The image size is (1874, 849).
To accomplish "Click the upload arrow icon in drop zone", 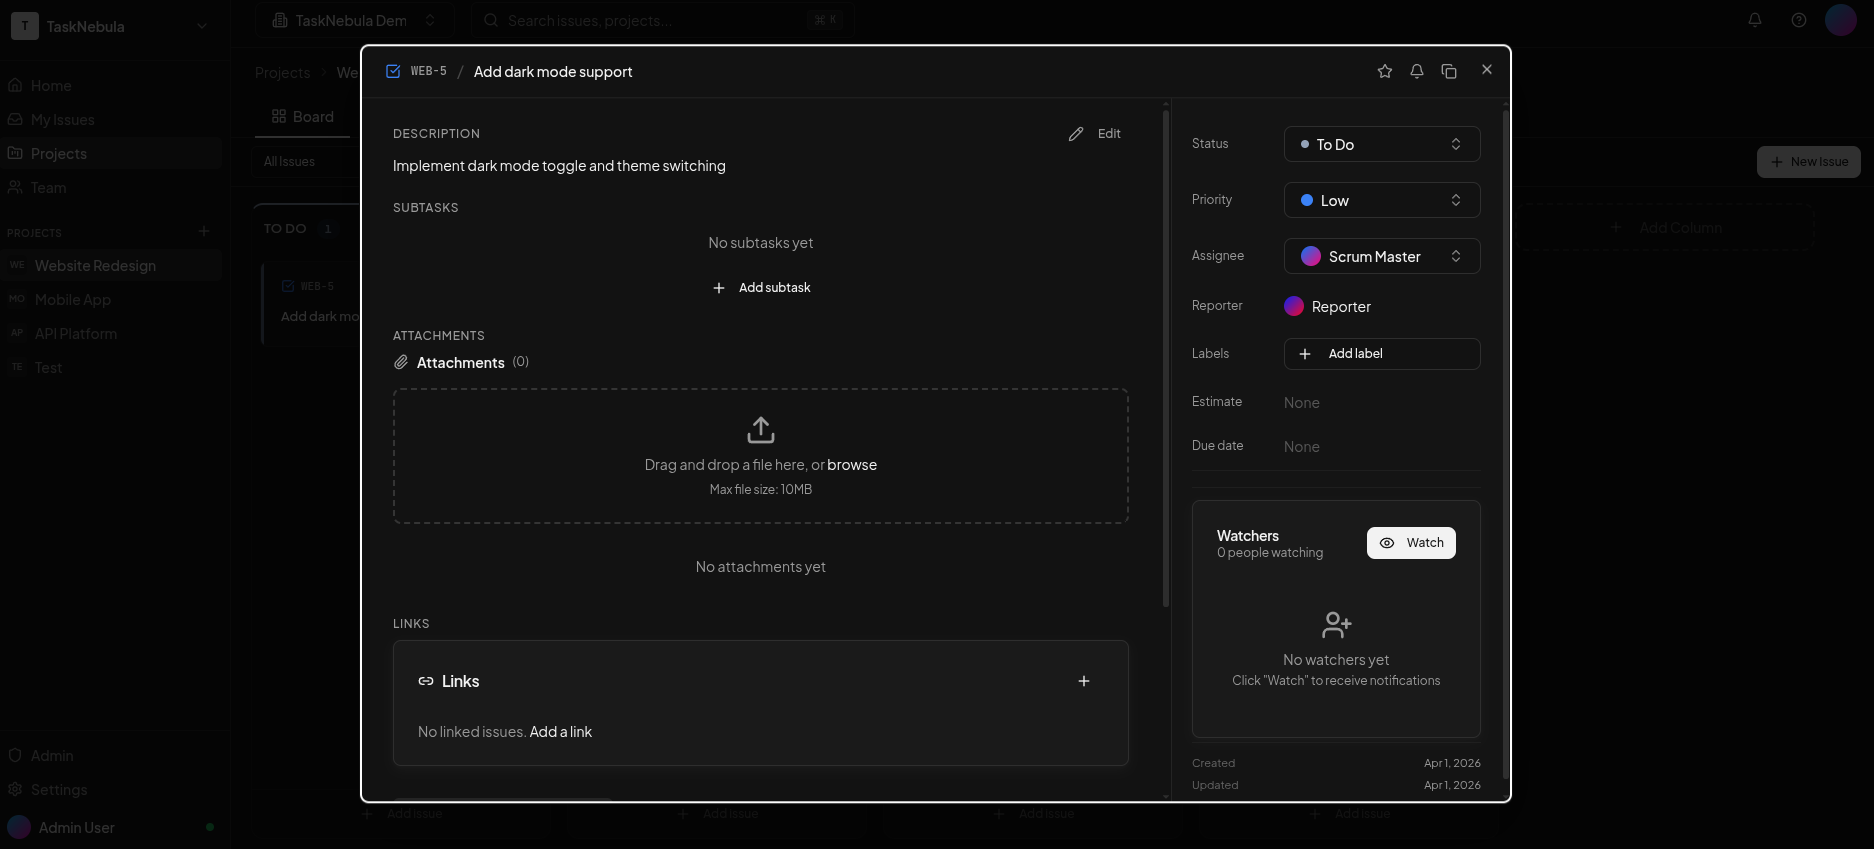I will click(761, 430).
